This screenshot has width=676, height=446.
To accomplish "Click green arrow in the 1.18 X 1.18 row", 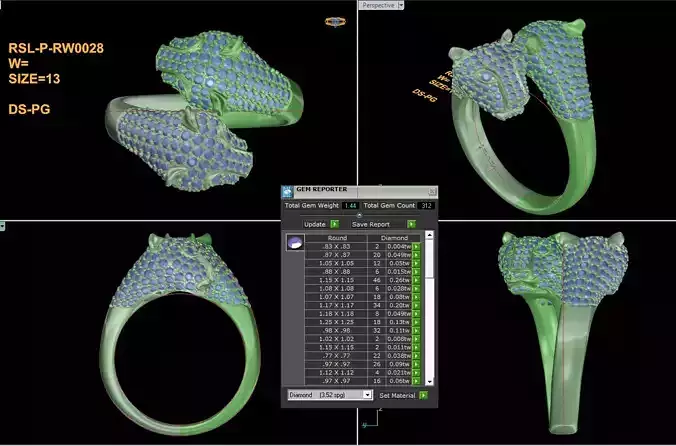I will 416,314.
